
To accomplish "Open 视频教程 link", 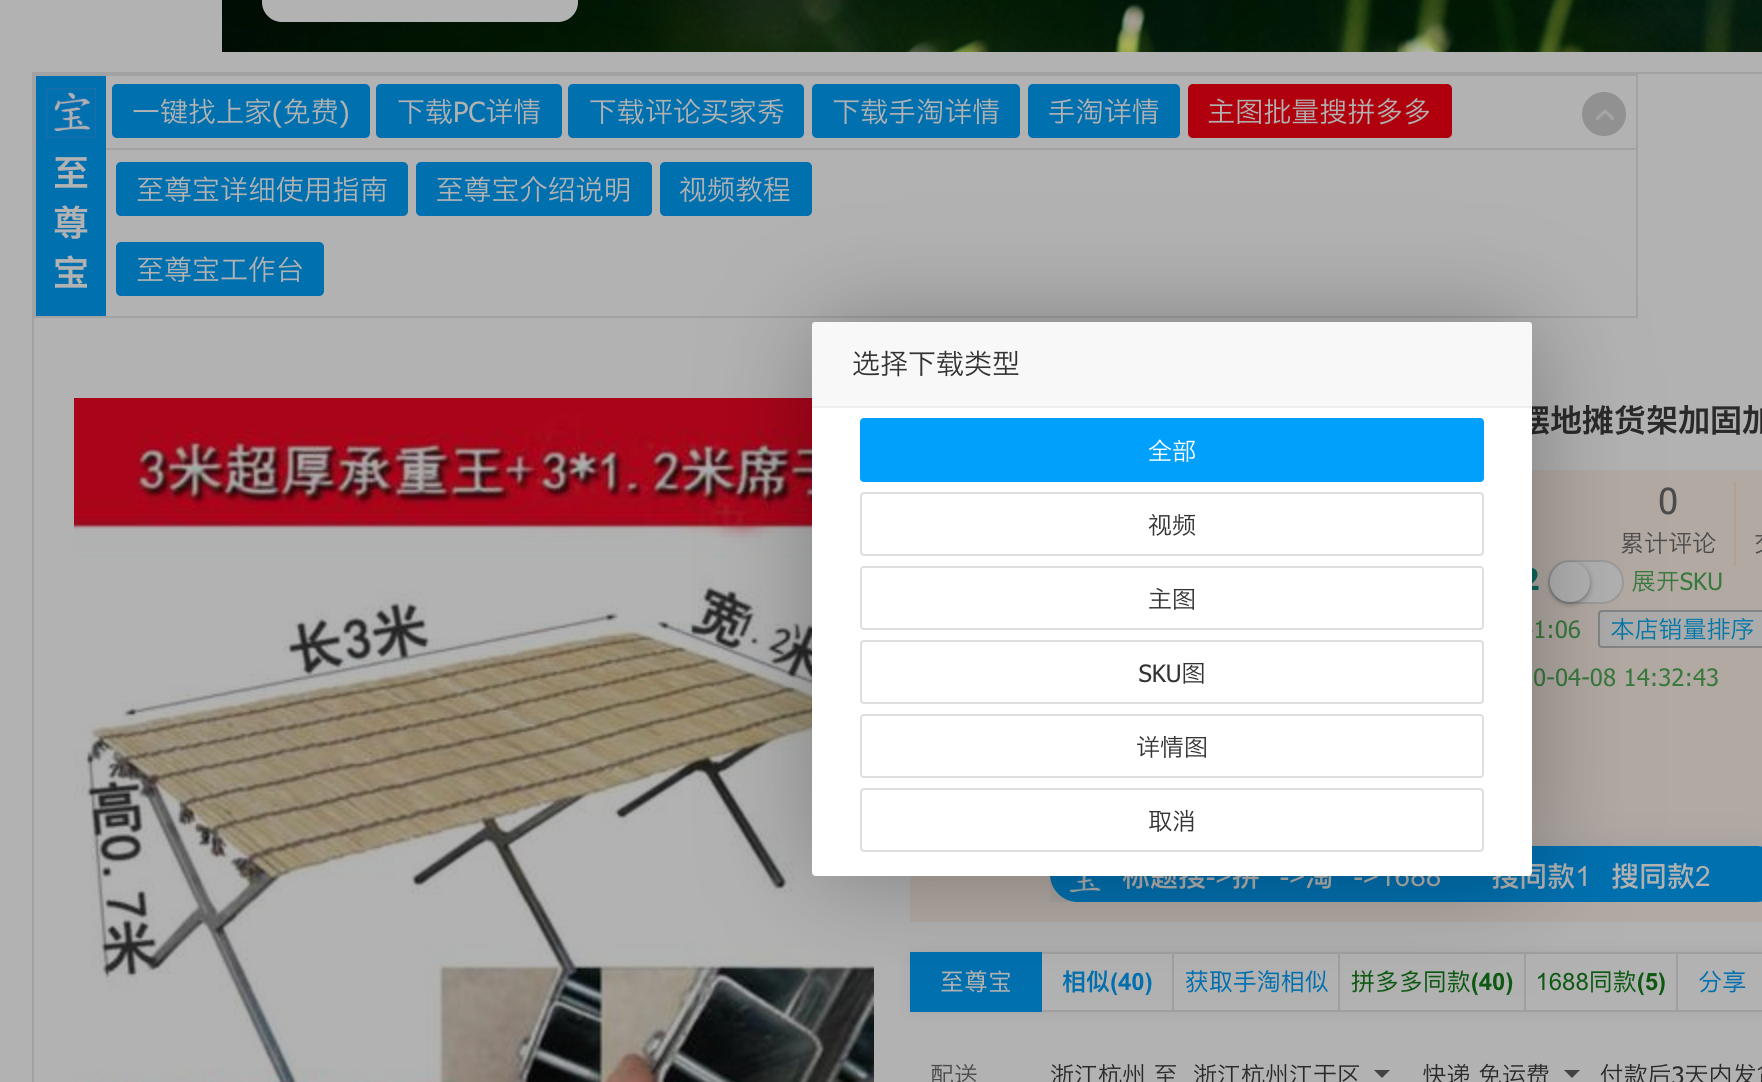I will pyautogui.click(x=736, y=189).
